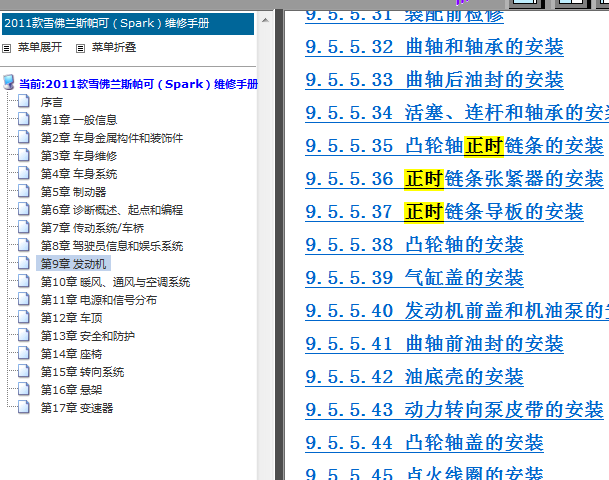Select the highlighted 第9章 发动机 entry

point(73,264)
